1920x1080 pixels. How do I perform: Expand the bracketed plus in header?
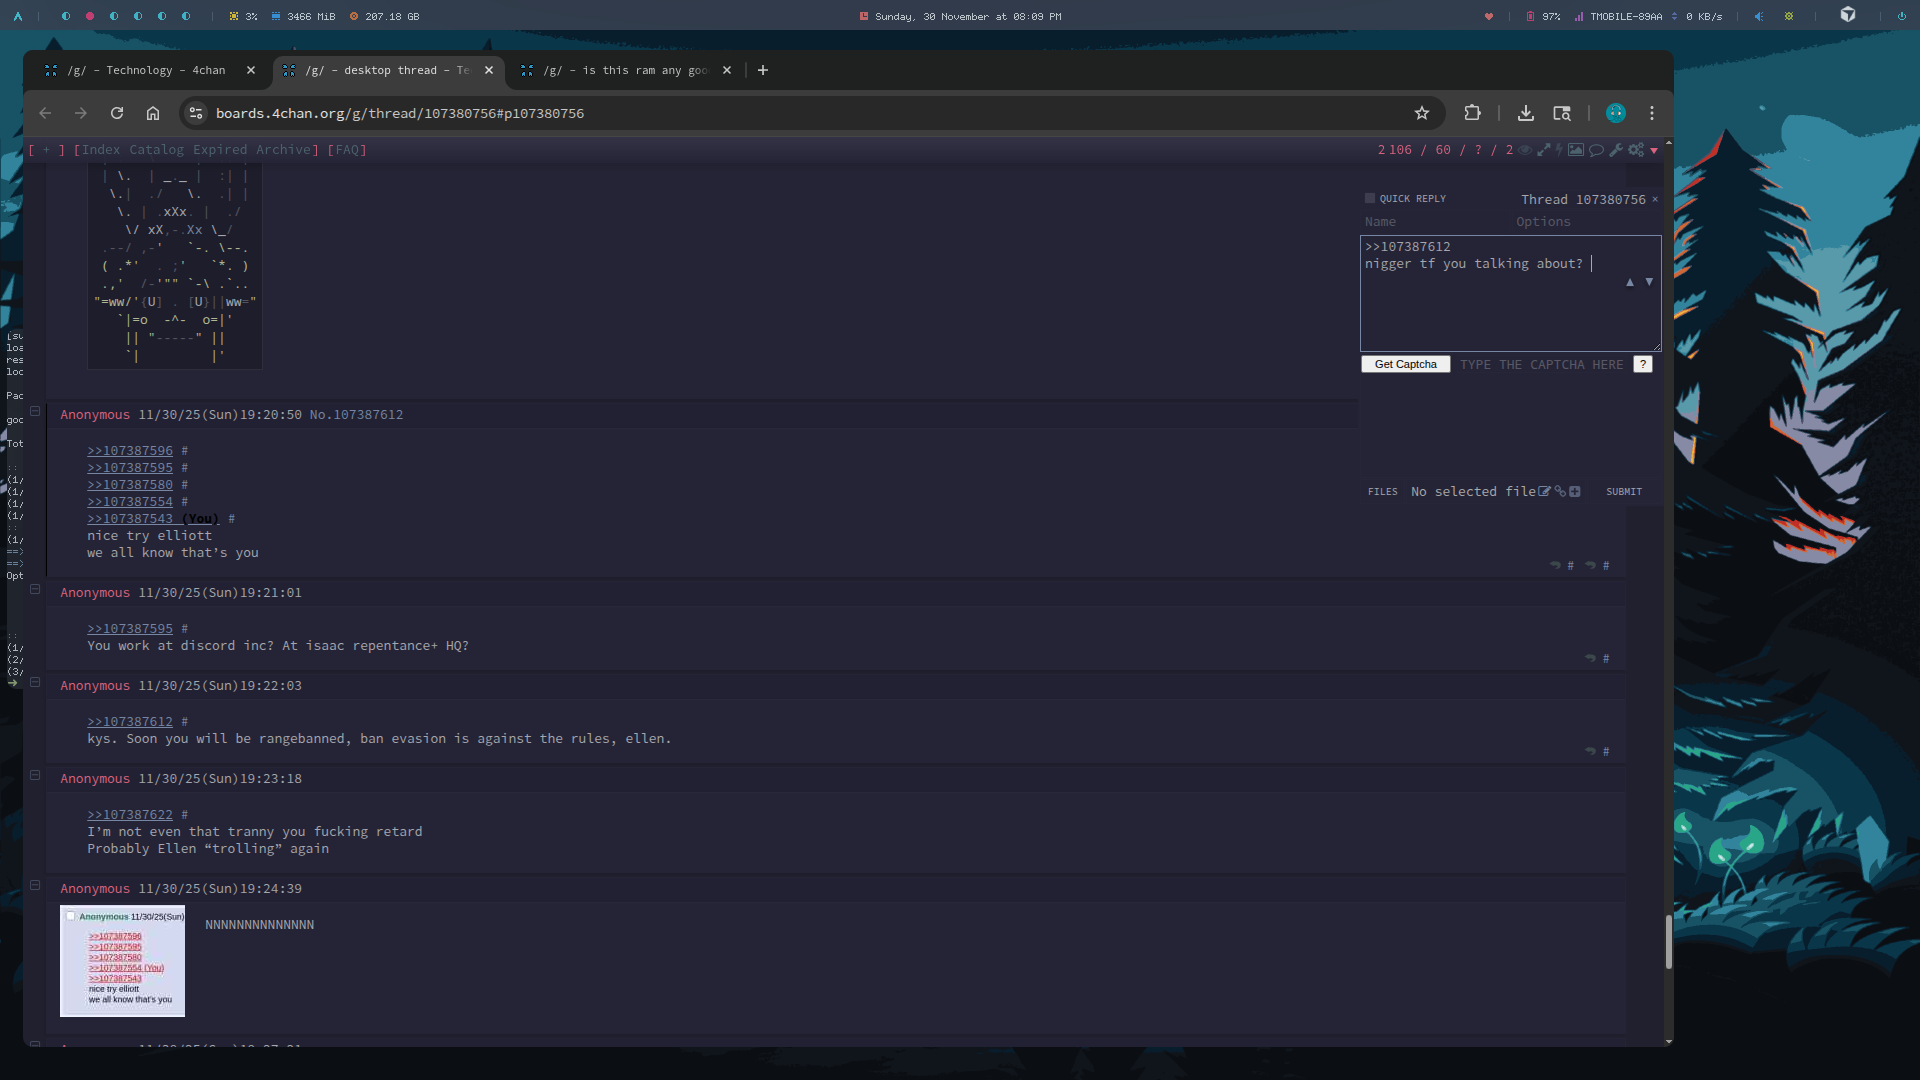pyautogui.click(x=46, y=150)
